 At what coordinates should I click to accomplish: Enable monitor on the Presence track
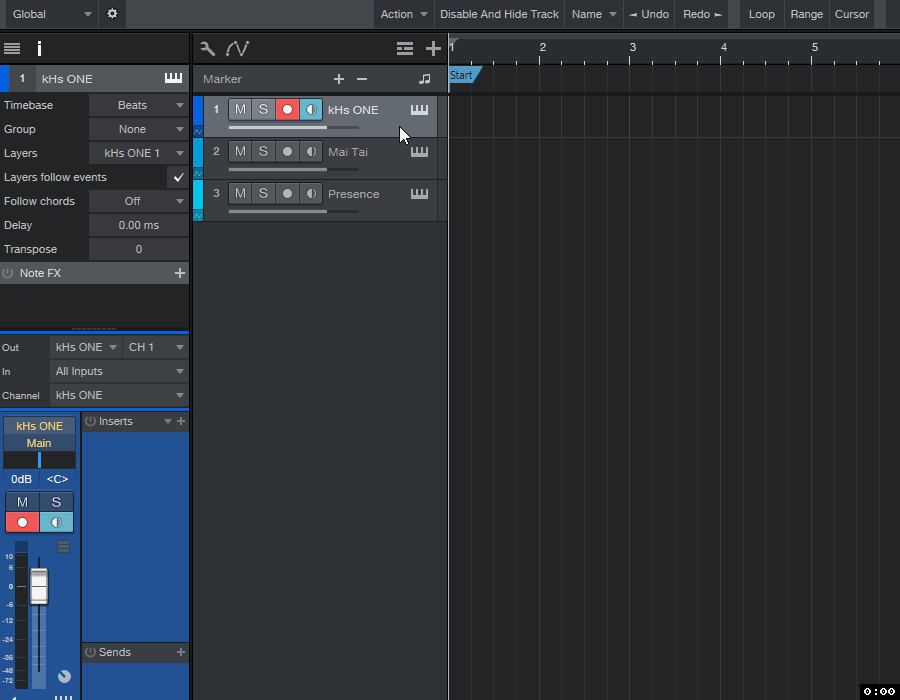click(x=311, y=193)
